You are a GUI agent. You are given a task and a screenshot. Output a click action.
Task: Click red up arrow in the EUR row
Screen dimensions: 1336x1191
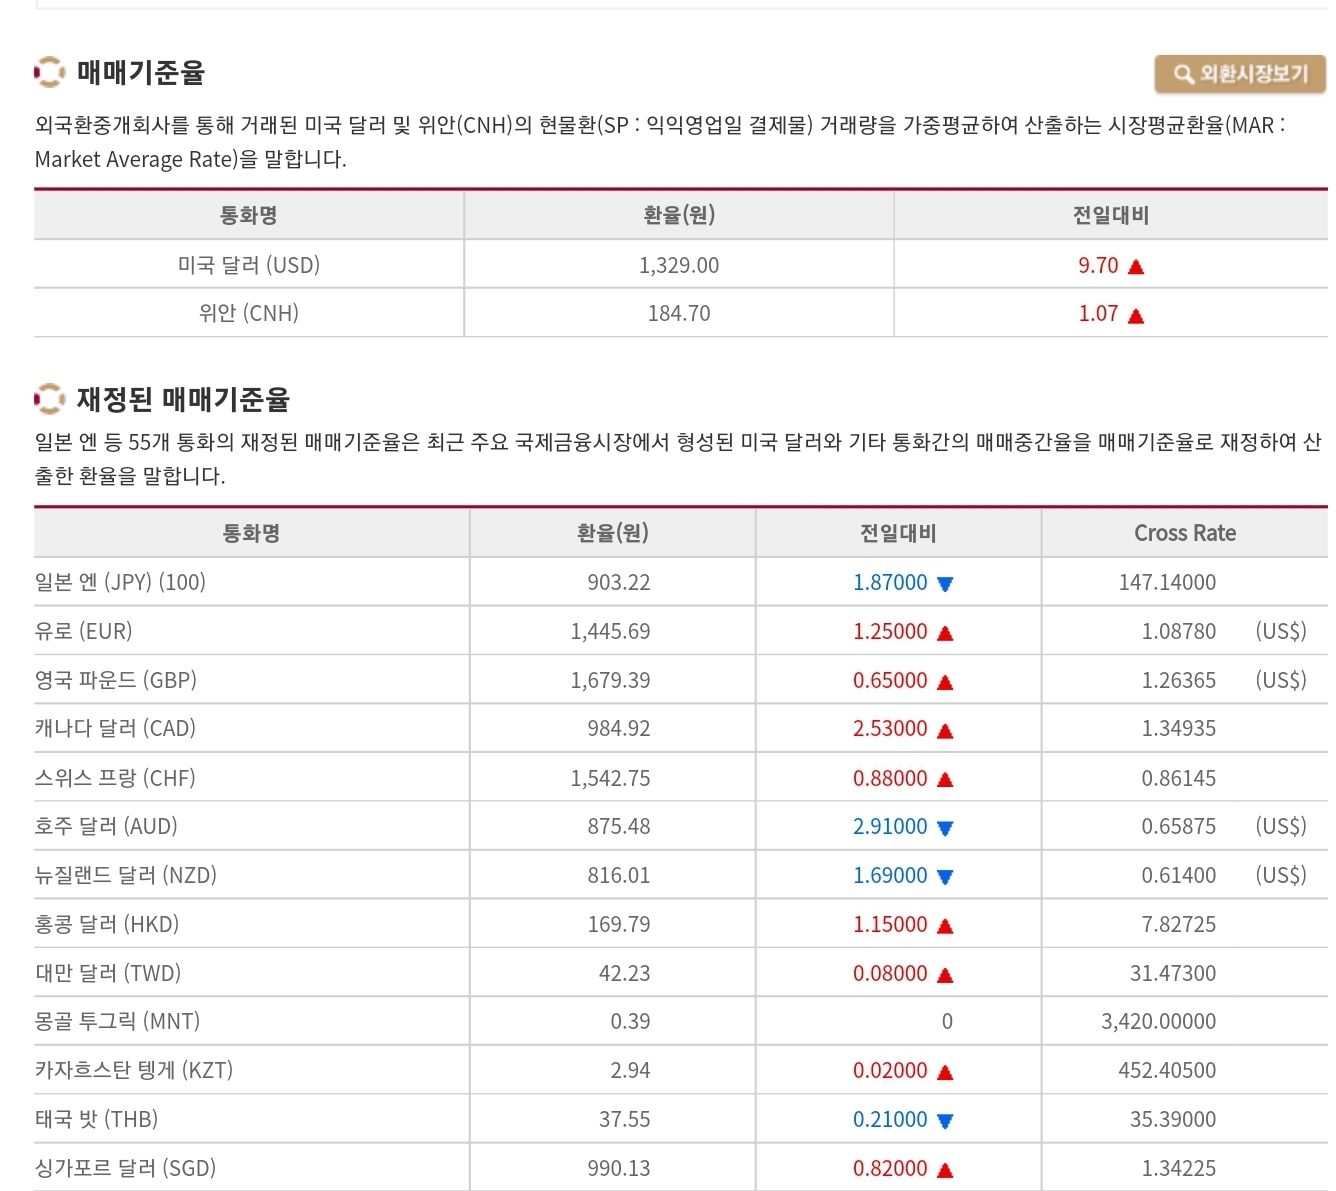[945, 633]
